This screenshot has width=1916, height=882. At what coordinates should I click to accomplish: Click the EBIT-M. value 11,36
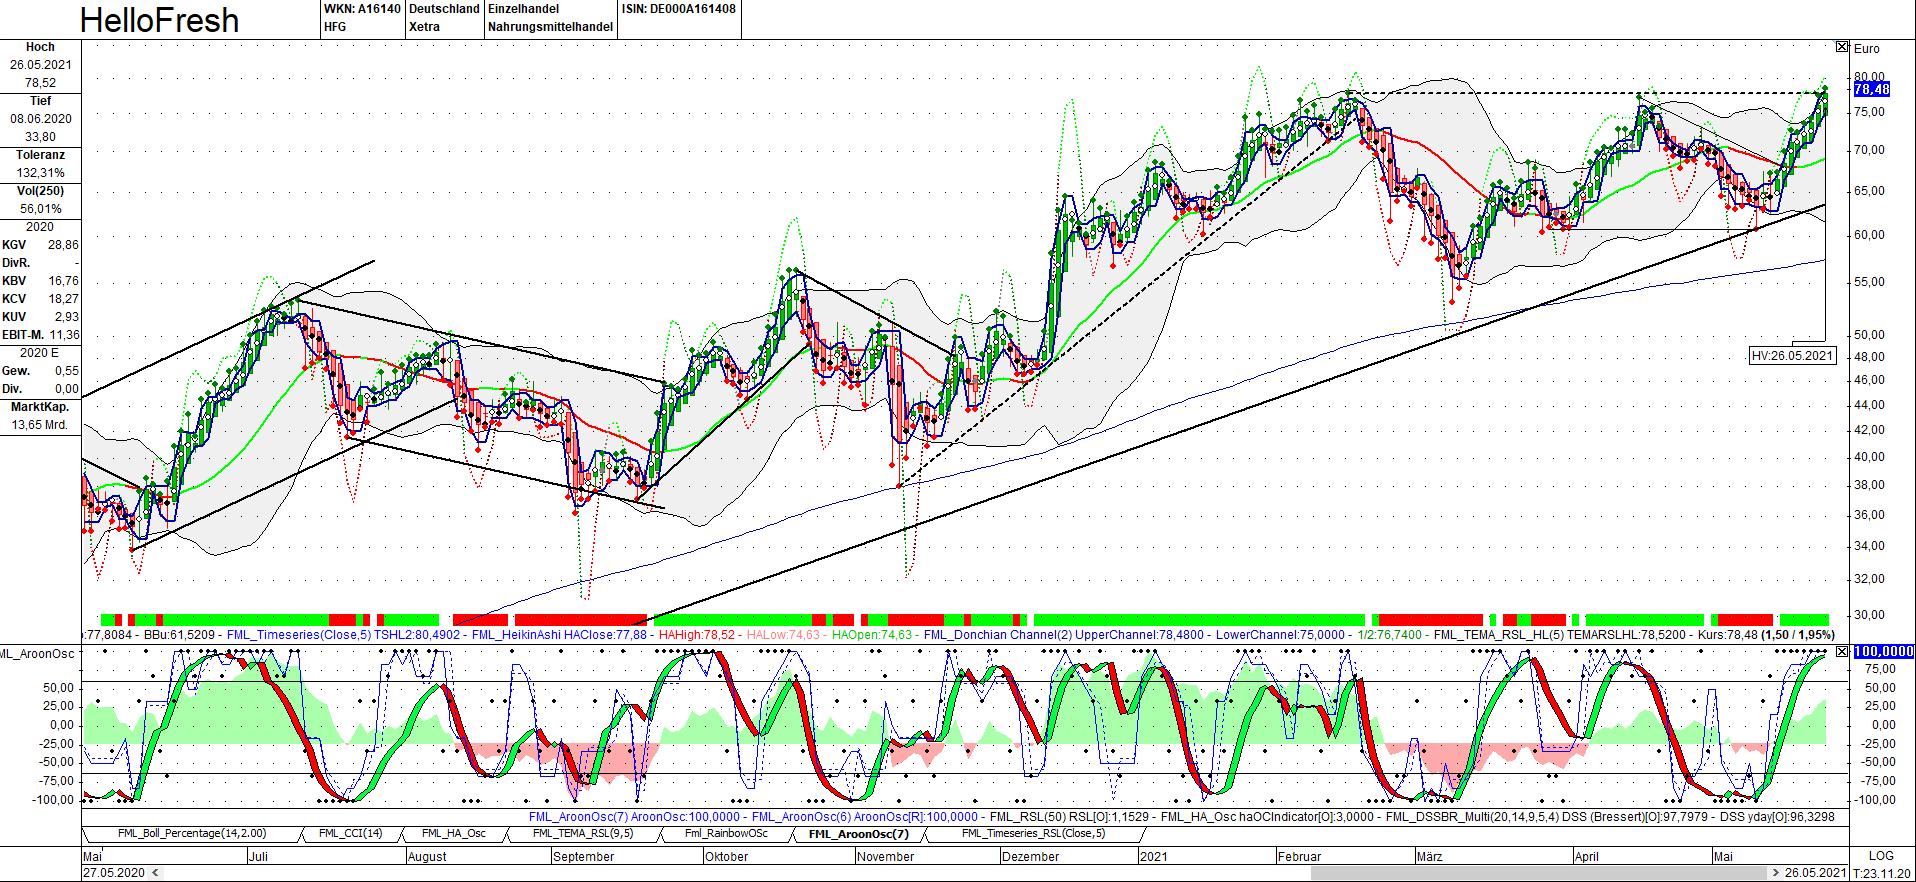pos(64,335)
